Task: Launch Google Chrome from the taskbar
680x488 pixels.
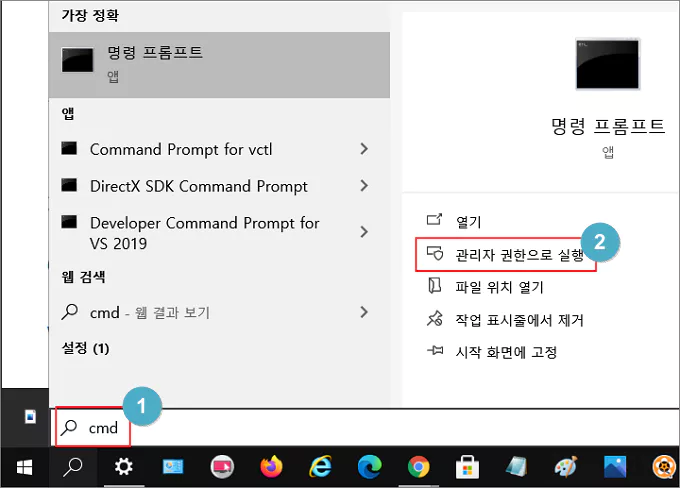Action: point(418,467)
